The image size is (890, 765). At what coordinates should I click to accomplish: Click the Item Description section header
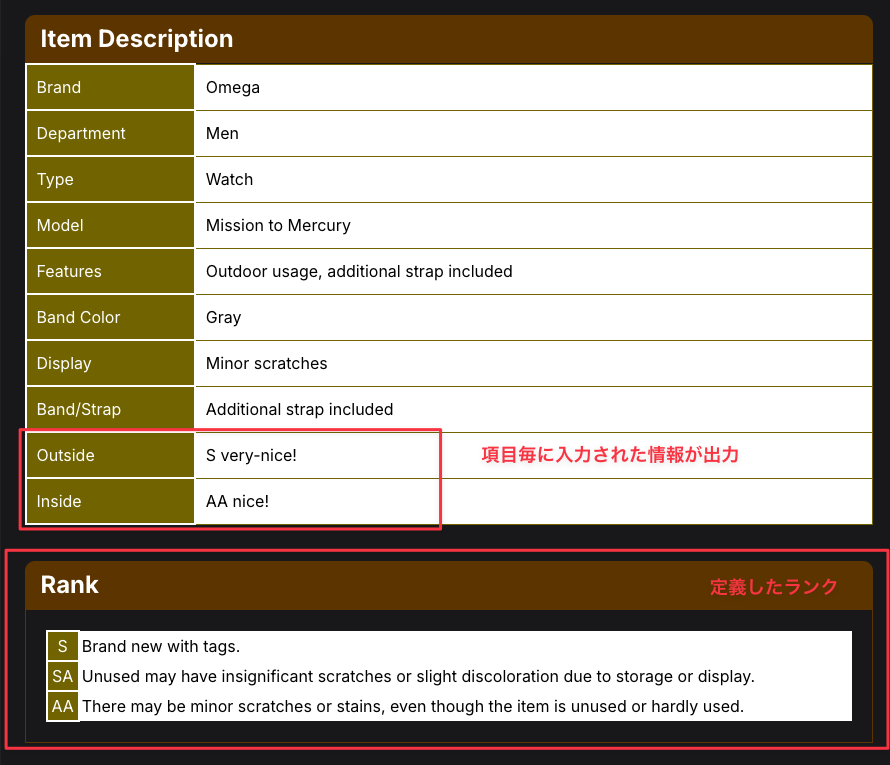pos(137,39)
